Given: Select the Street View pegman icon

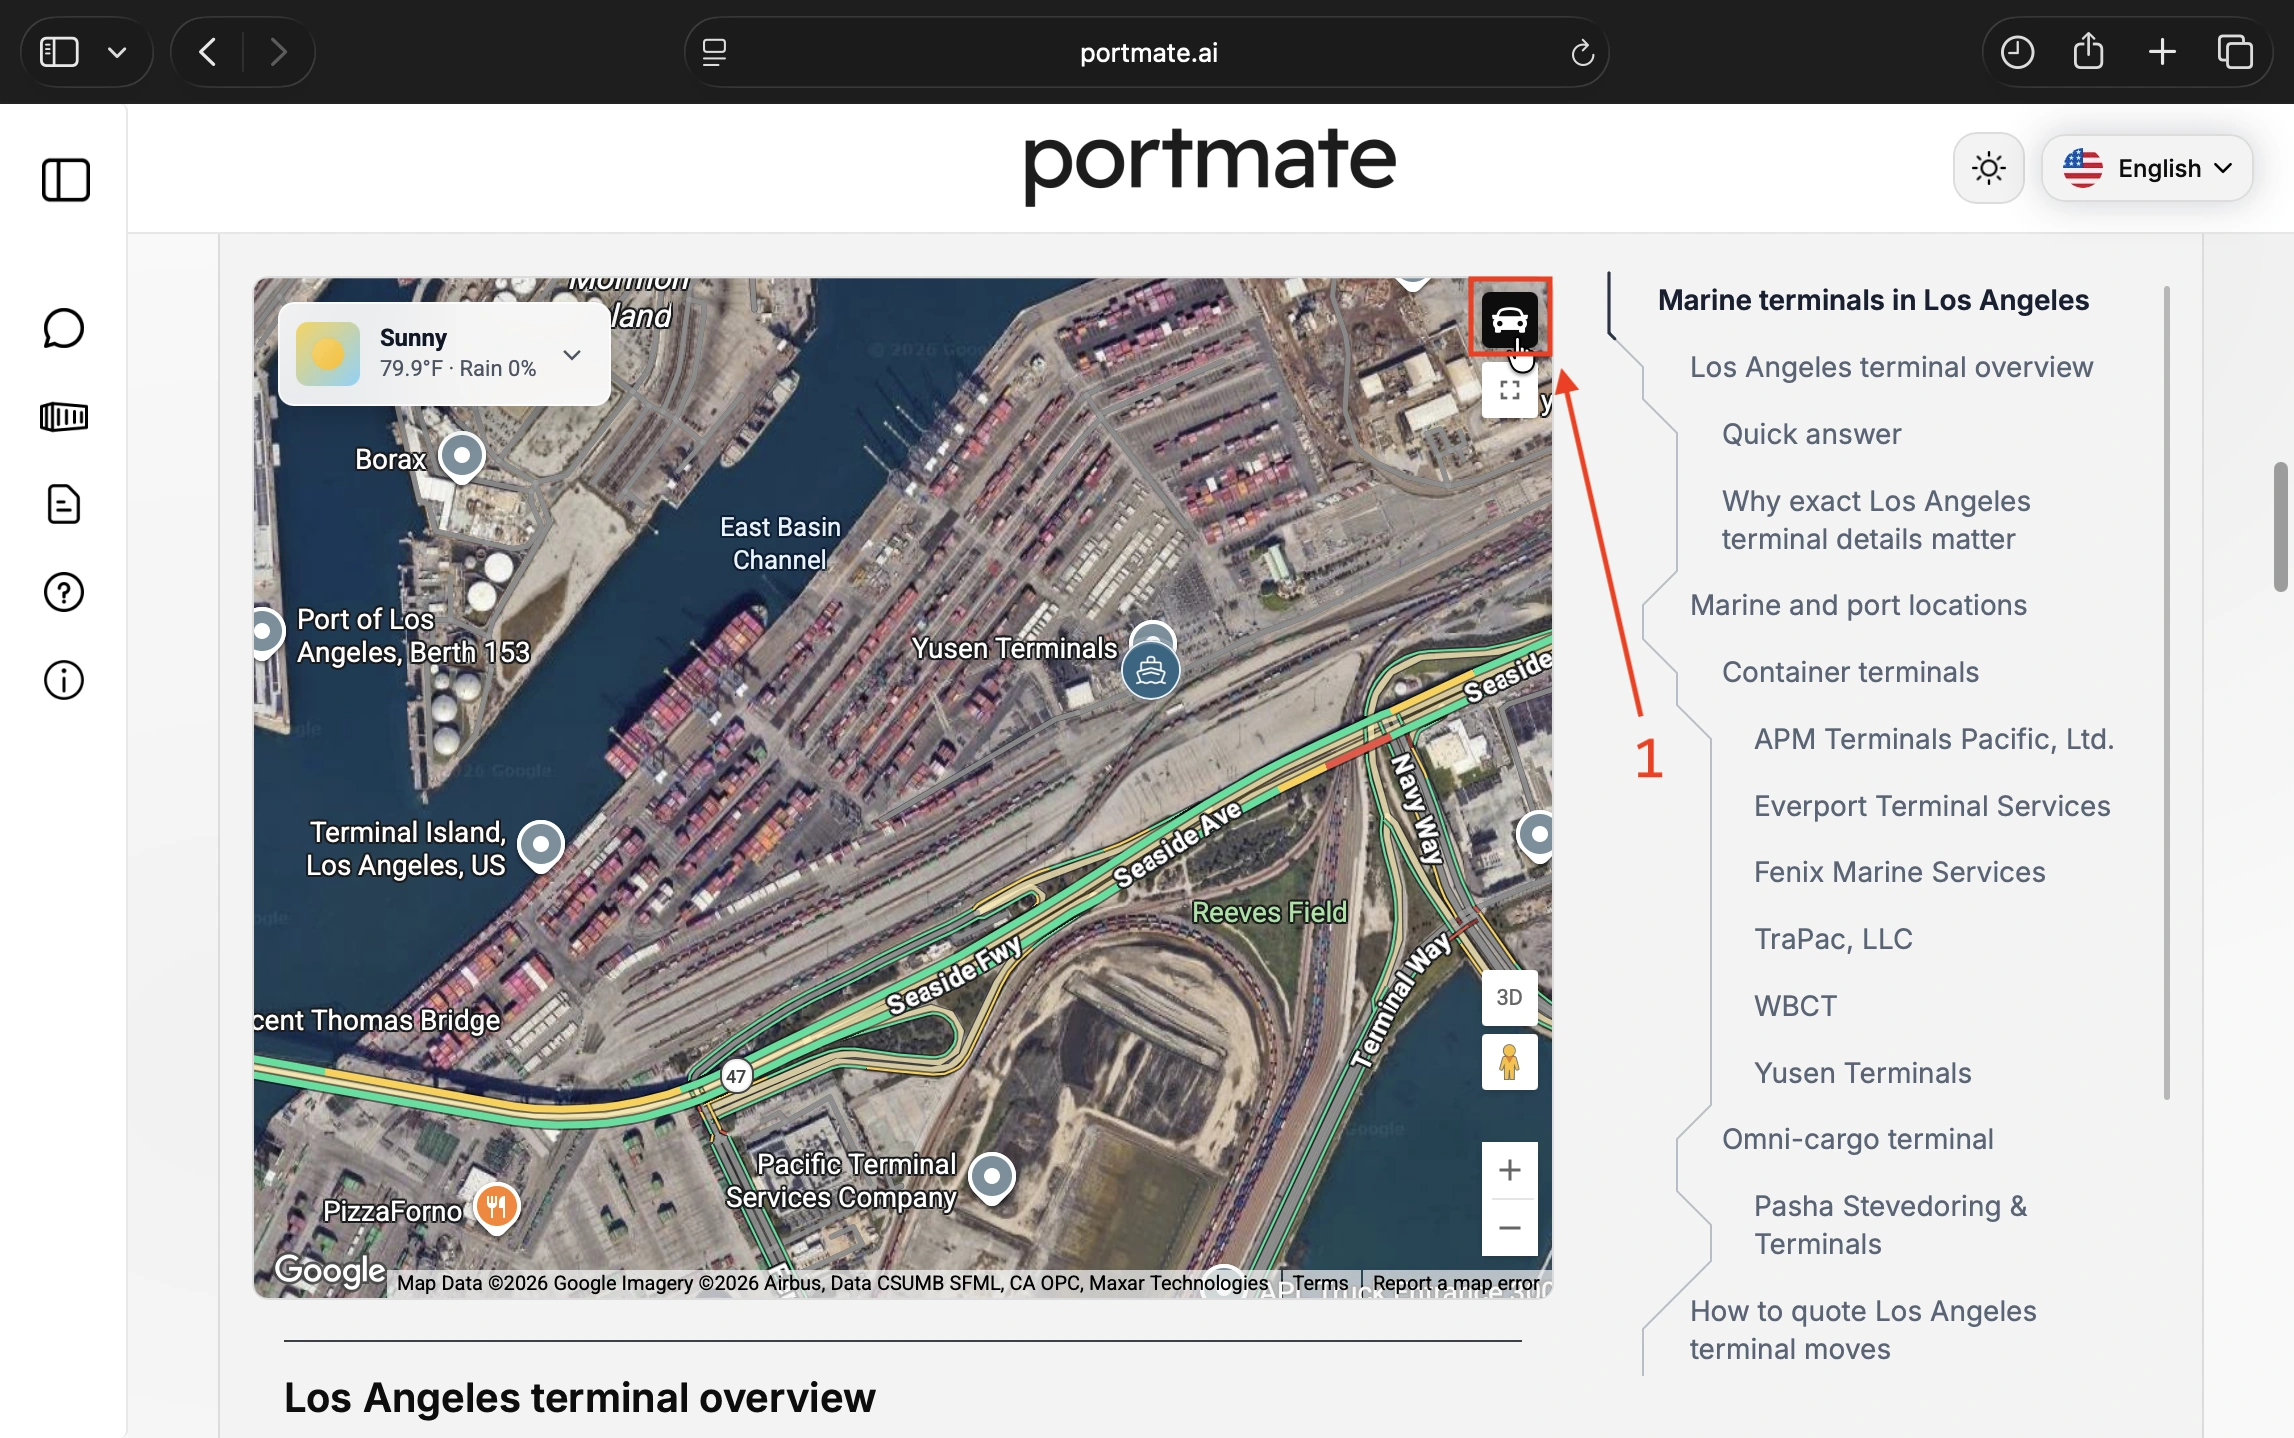Looking at the screenshot, I should (x=1509, y=1062).
